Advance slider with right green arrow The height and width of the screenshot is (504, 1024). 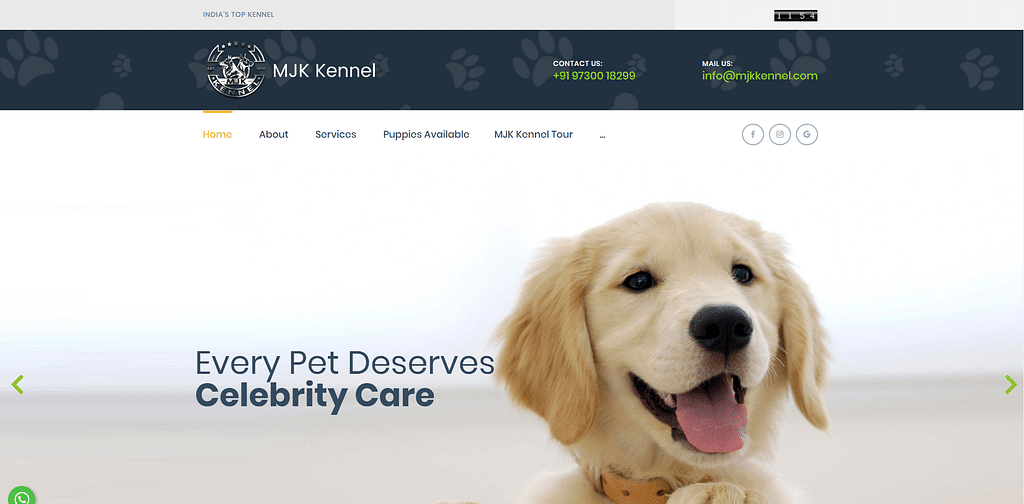point(1010,385)
